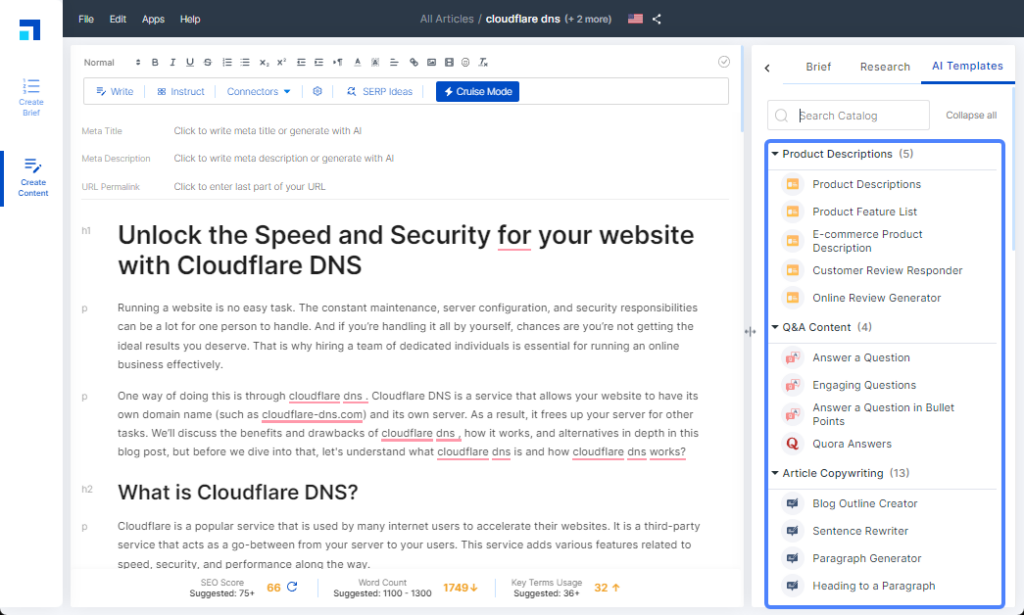
Task: Open the background highlight color picker
Action: [x=375, y=63]
